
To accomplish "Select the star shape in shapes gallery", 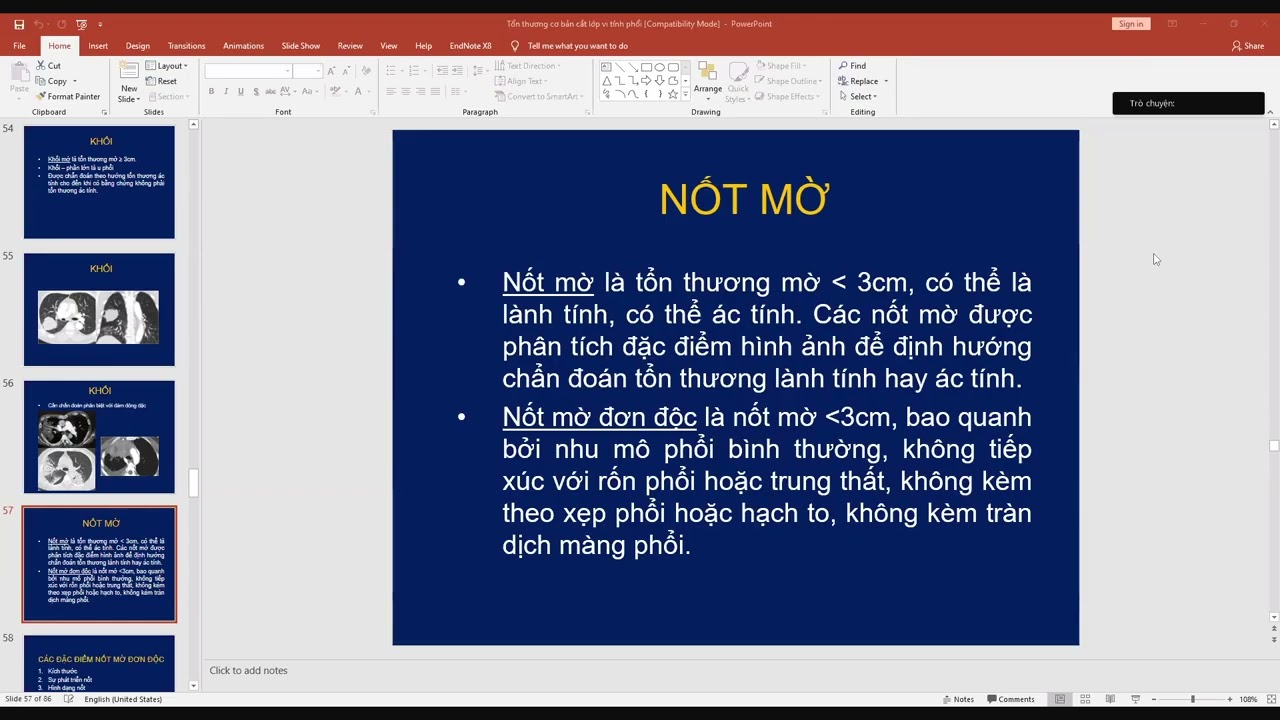I will [x=673, y=94].
